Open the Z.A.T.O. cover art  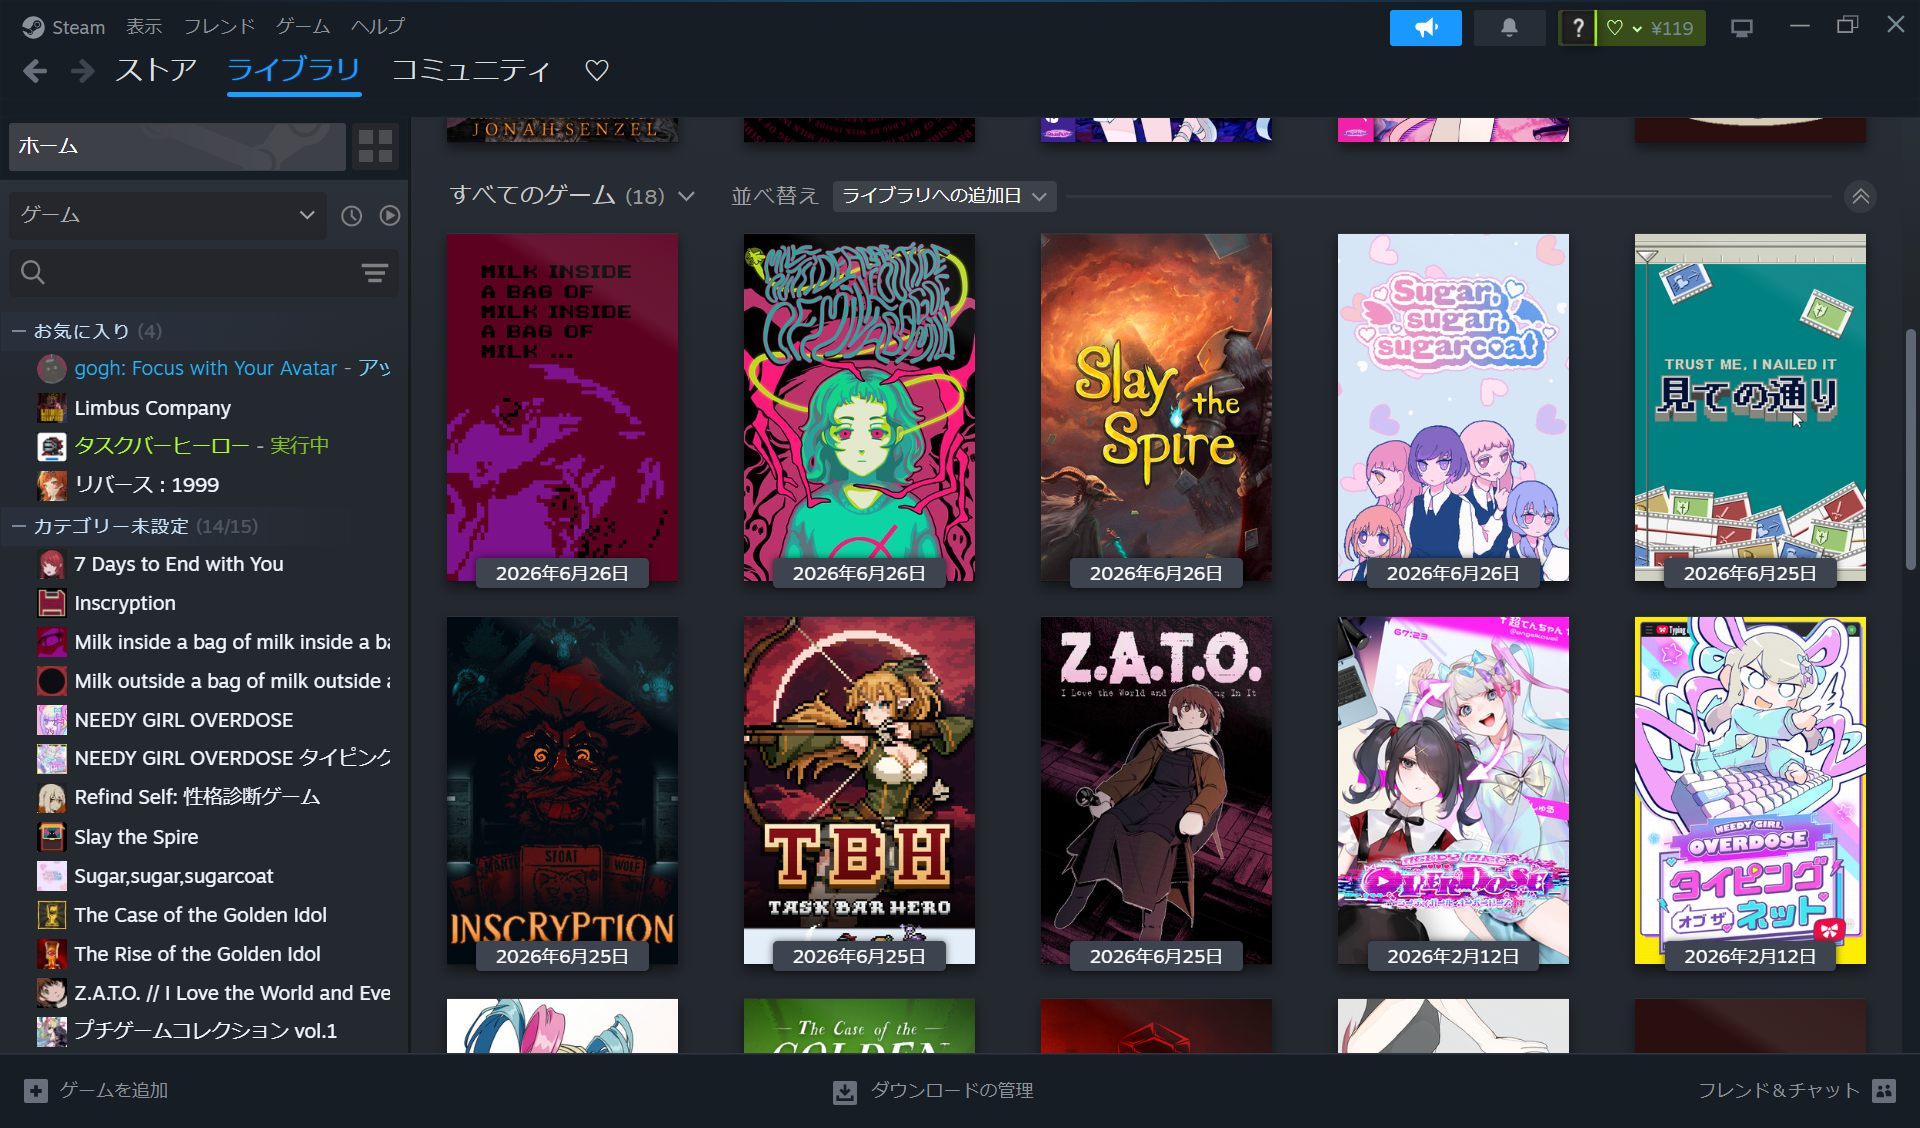1156,791
